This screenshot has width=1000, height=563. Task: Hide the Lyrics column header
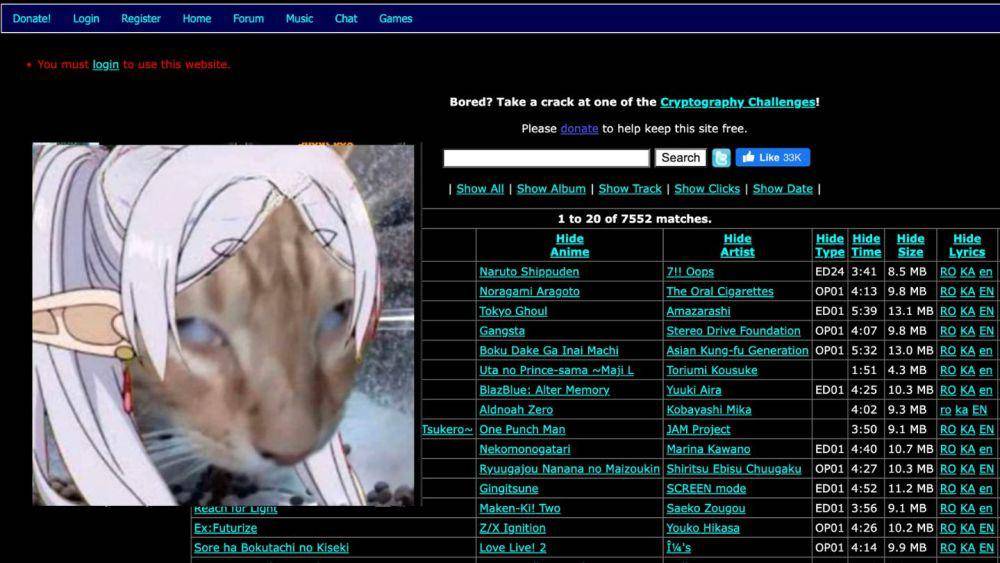coord(967,245)
